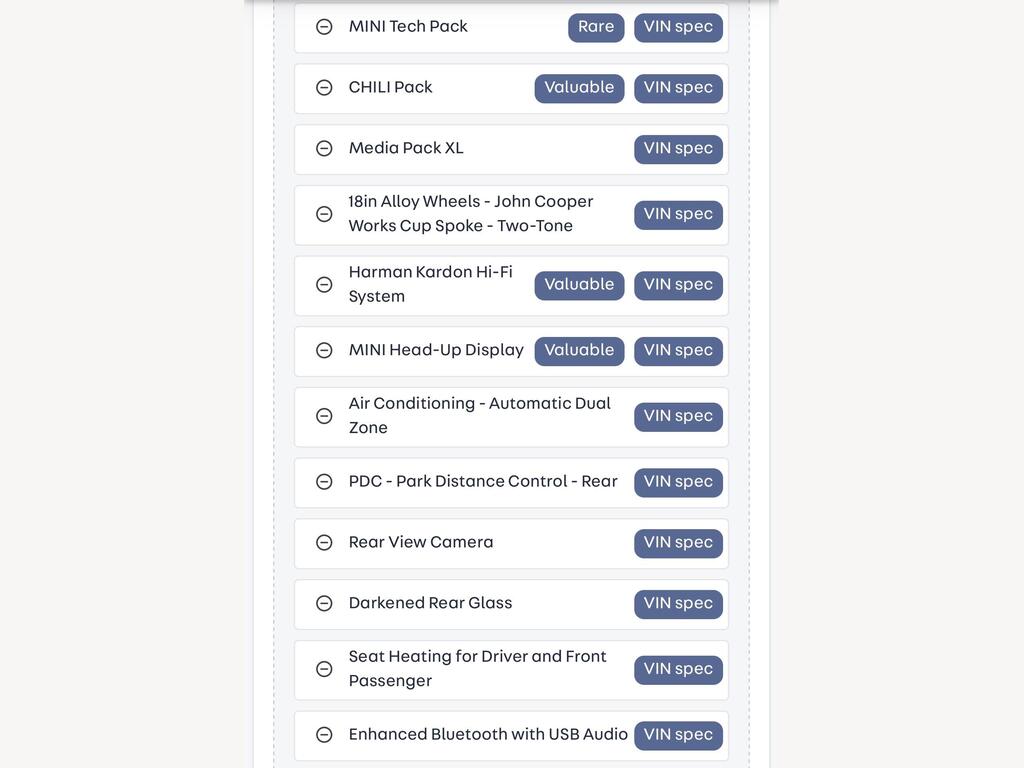This screenshot has width=1024, height=768.
Task: Click the minus icon beside CHILI Pack
Action: pos(324,88)
